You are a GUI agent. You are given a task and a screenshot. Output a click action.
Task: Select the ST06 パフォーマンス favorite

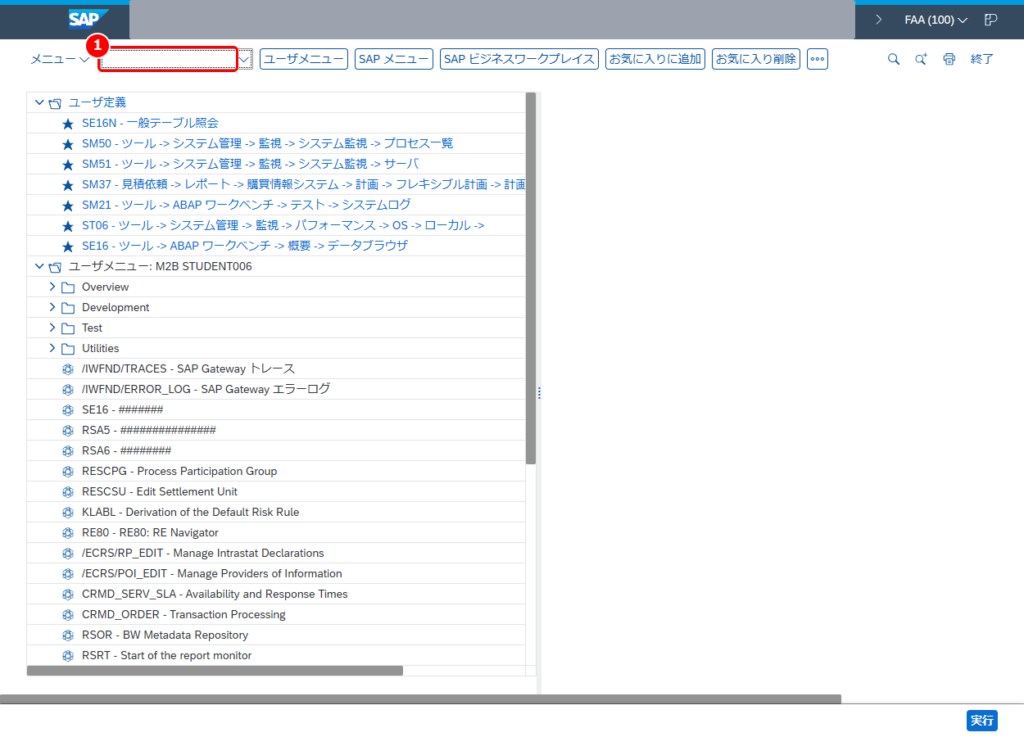pos(283,225)
